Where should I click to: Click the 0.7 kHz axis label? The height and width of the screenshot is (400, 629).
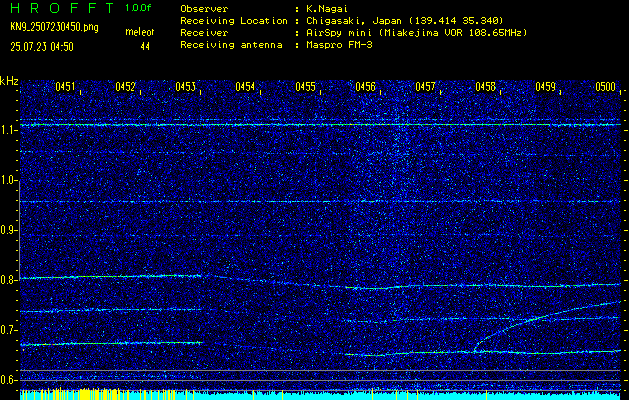click(8, 330)
